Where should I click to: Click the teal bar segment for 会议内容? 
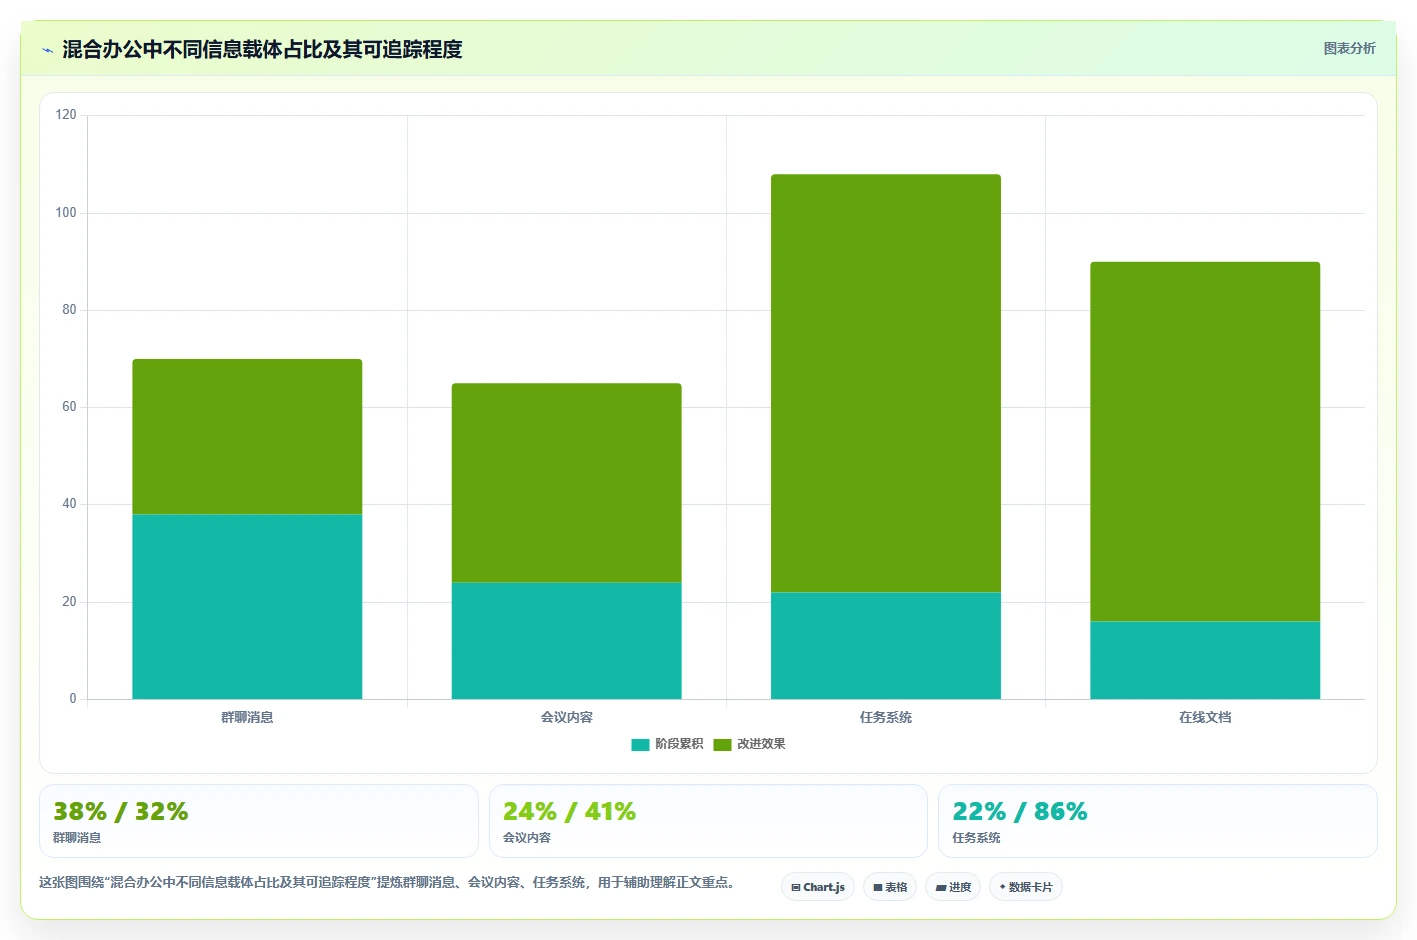coord(566,641)
